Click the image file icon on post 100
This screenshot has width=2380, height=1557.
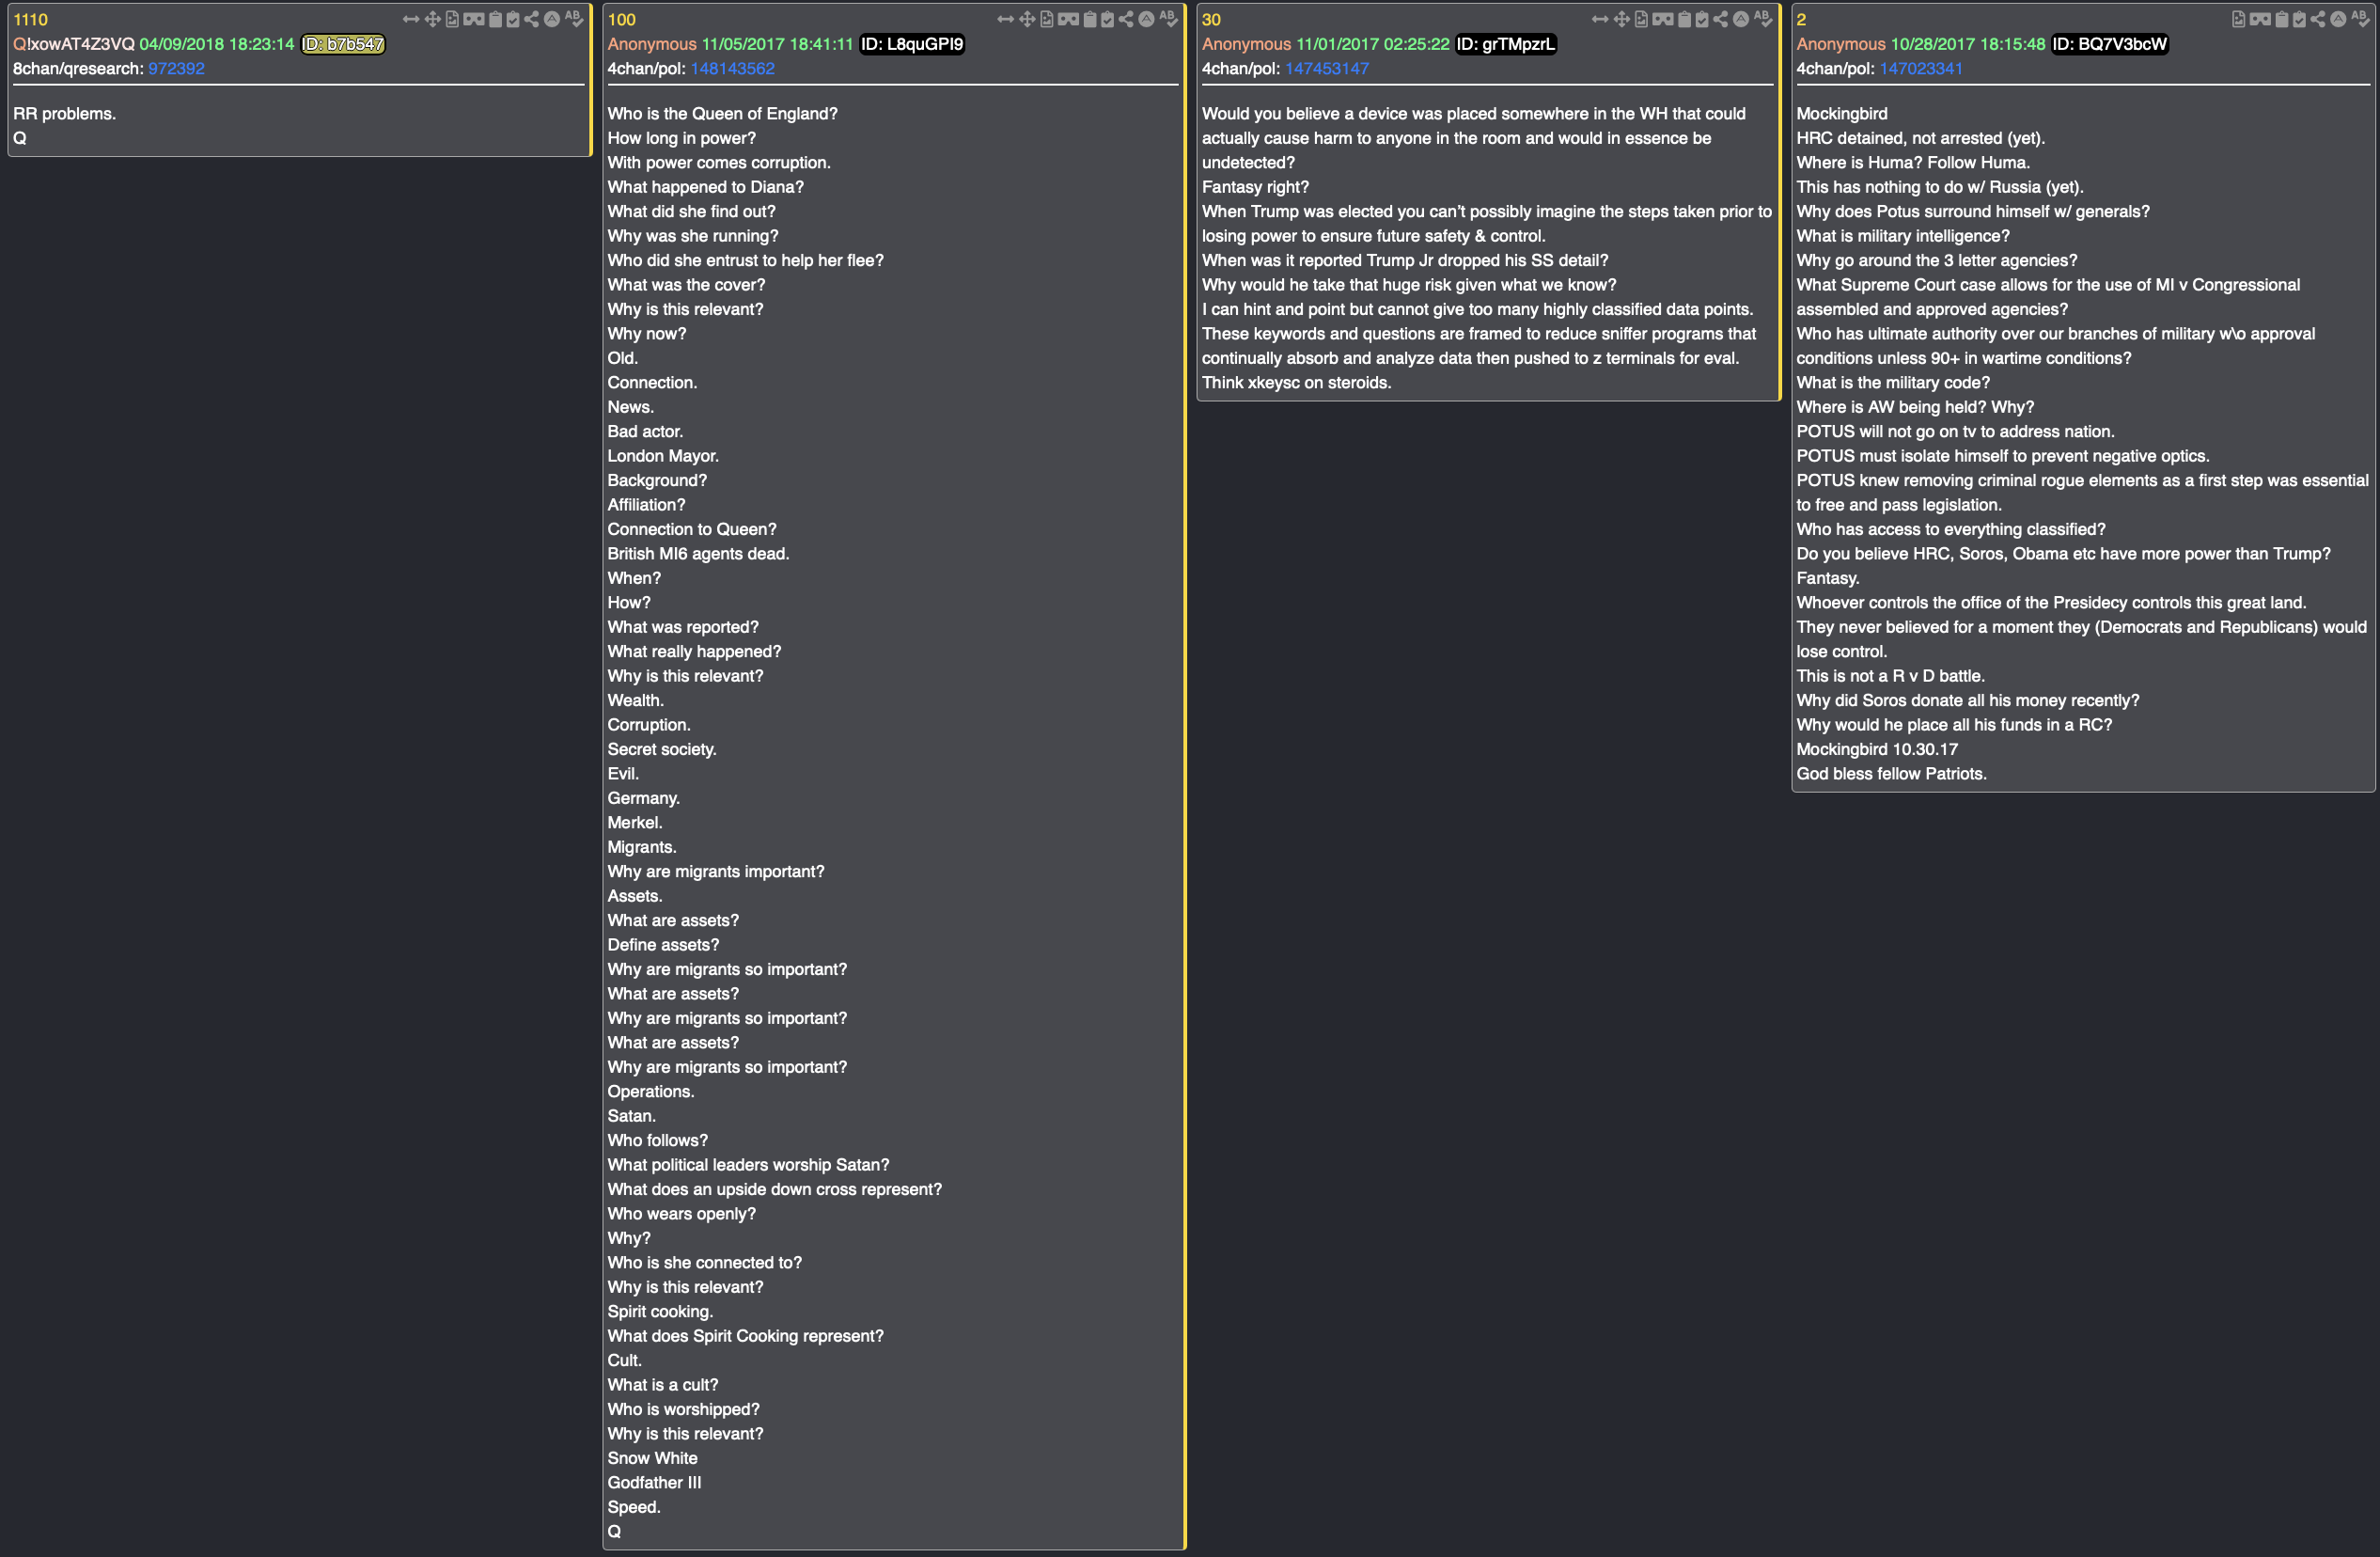click(1047, 19)
